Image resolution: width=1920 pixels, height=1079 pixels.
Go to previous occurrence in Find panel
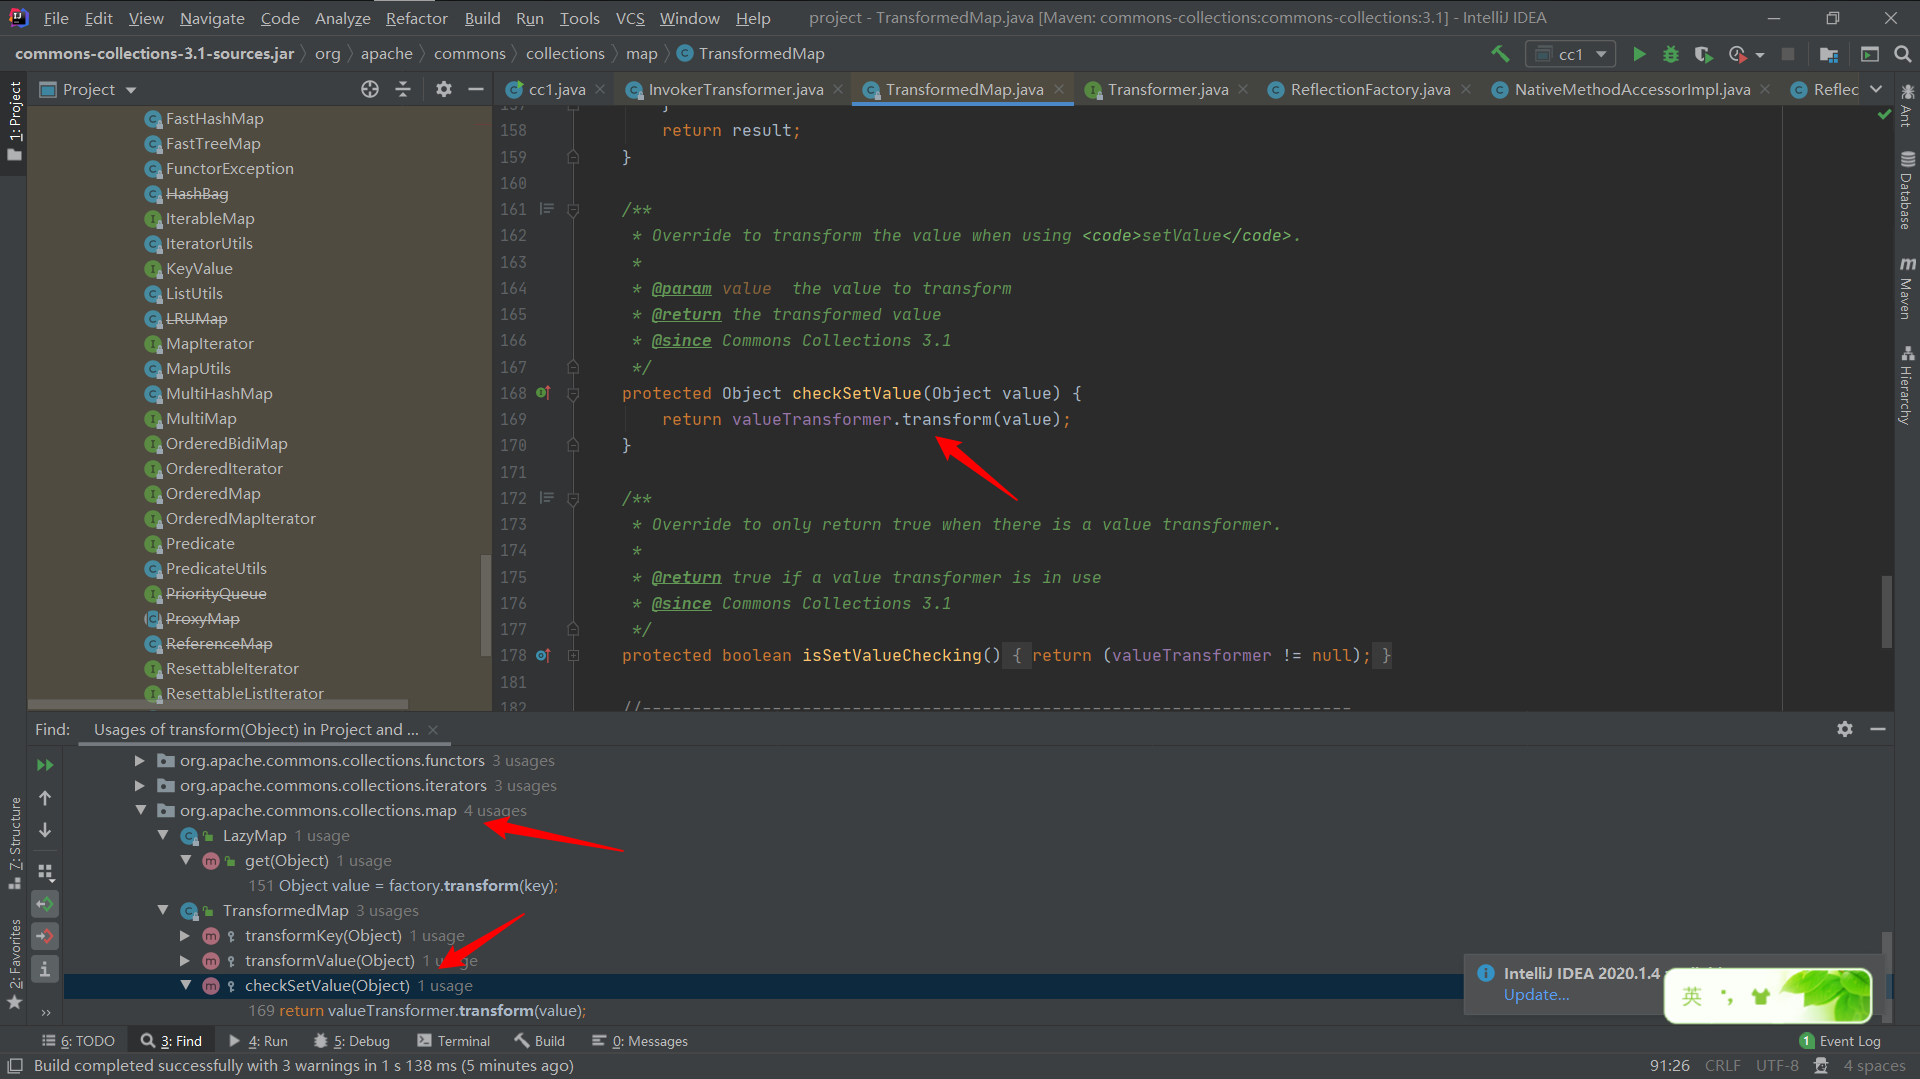coord(45,798)
